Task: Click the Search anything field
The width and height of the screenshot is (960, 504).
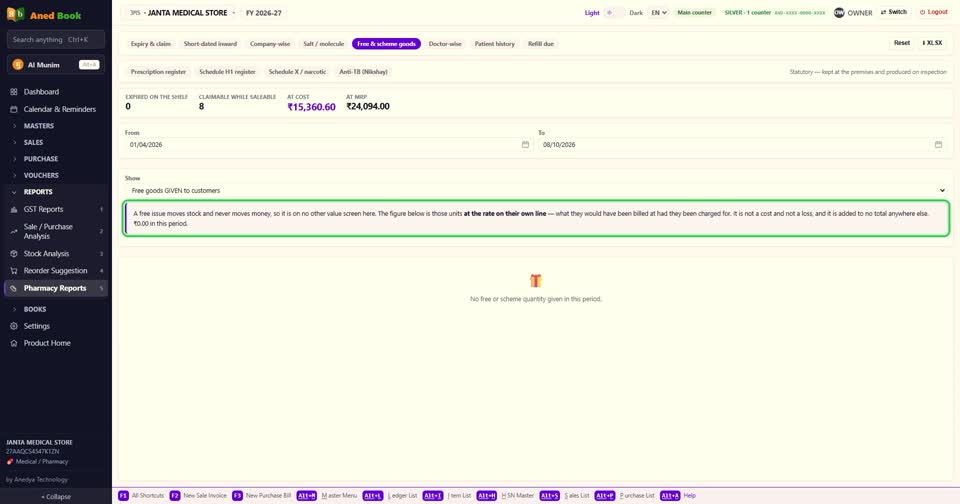Action: pos(56,40)
